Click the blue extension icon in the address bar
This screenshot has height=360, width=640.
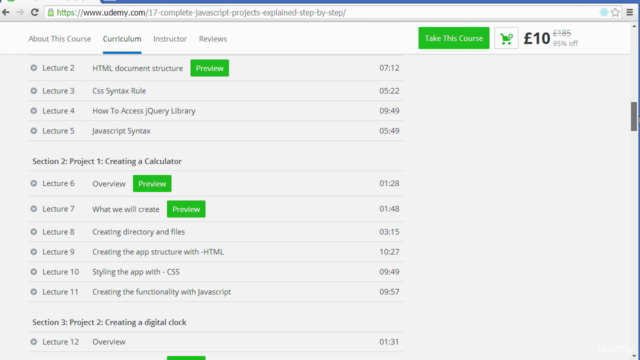[x=604, y=13]
